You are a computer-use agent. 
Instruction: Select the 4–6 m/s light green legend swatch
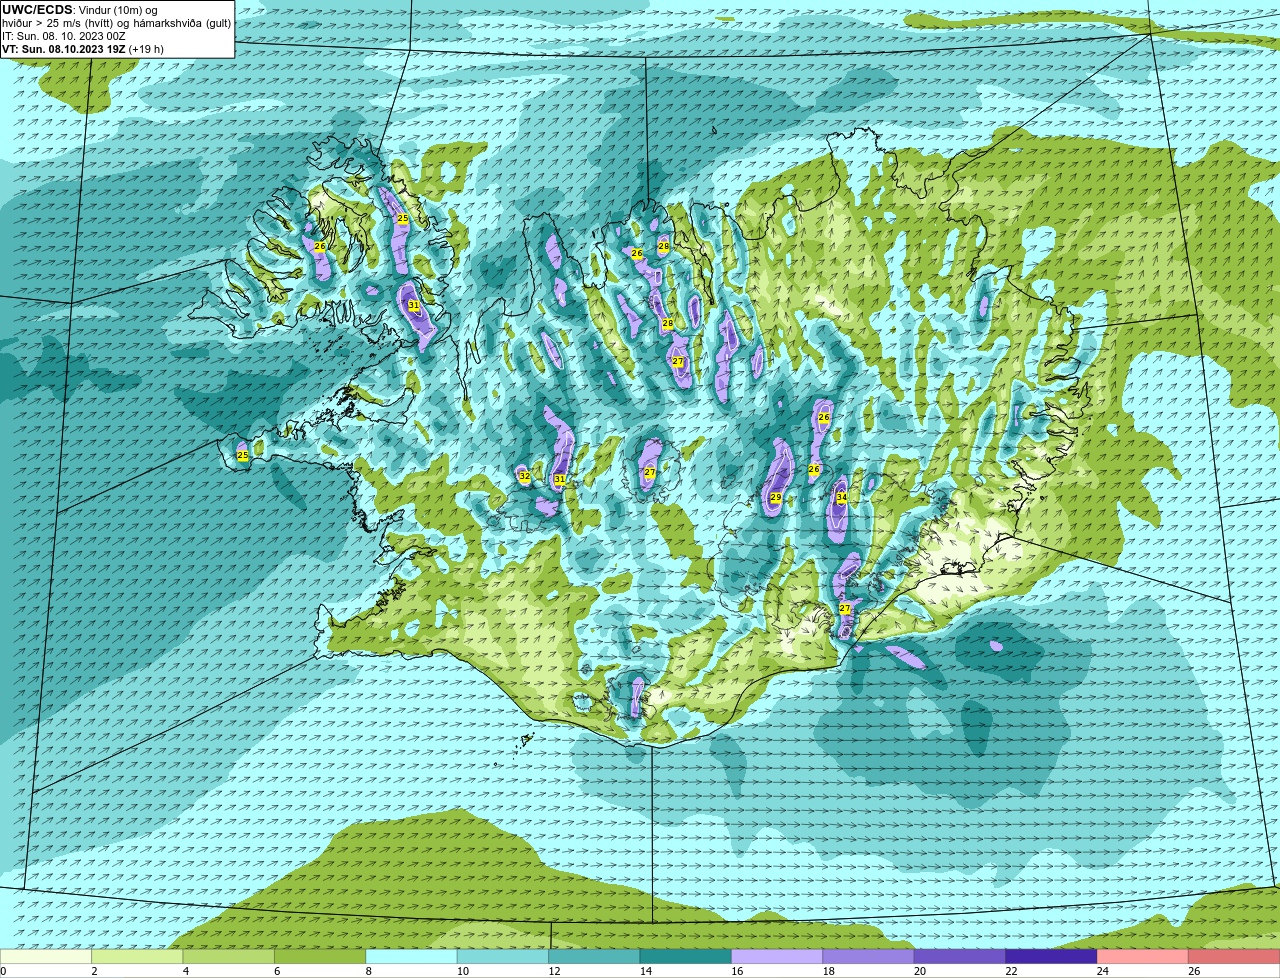229,957
